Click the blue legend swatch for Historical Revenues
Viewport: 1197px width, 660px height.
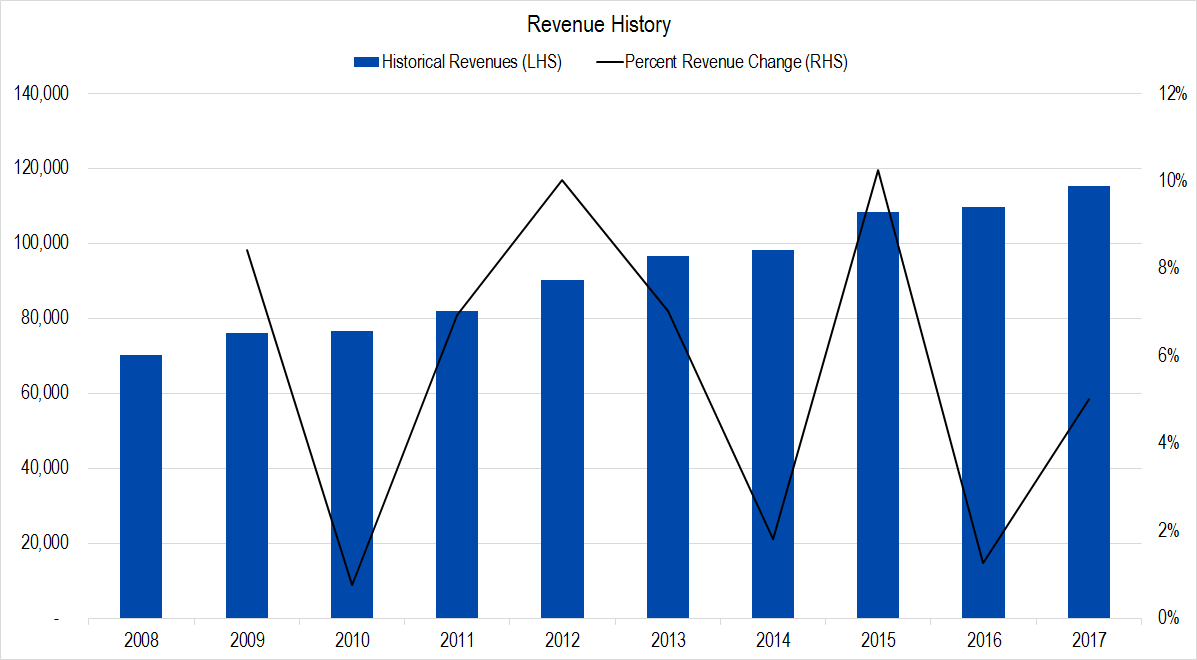364,61
